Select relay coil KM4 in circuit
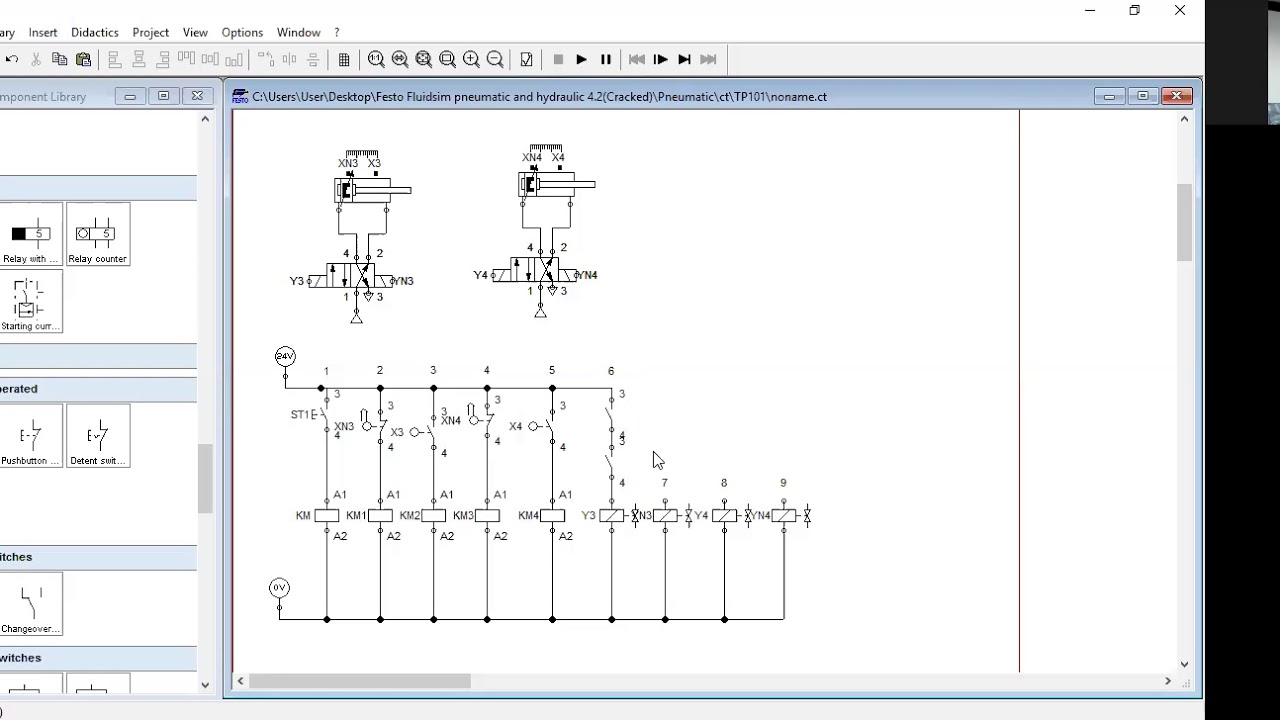This screenshot has width=1280, height=720. 552,516
